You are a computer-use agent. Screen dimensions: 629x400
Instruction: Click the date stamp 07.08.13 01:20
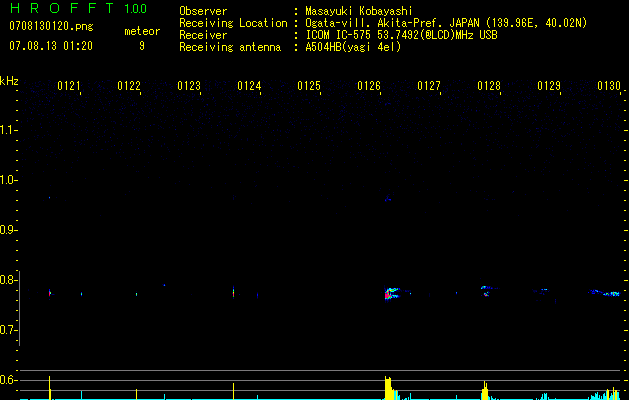click(x=51, y=46)
